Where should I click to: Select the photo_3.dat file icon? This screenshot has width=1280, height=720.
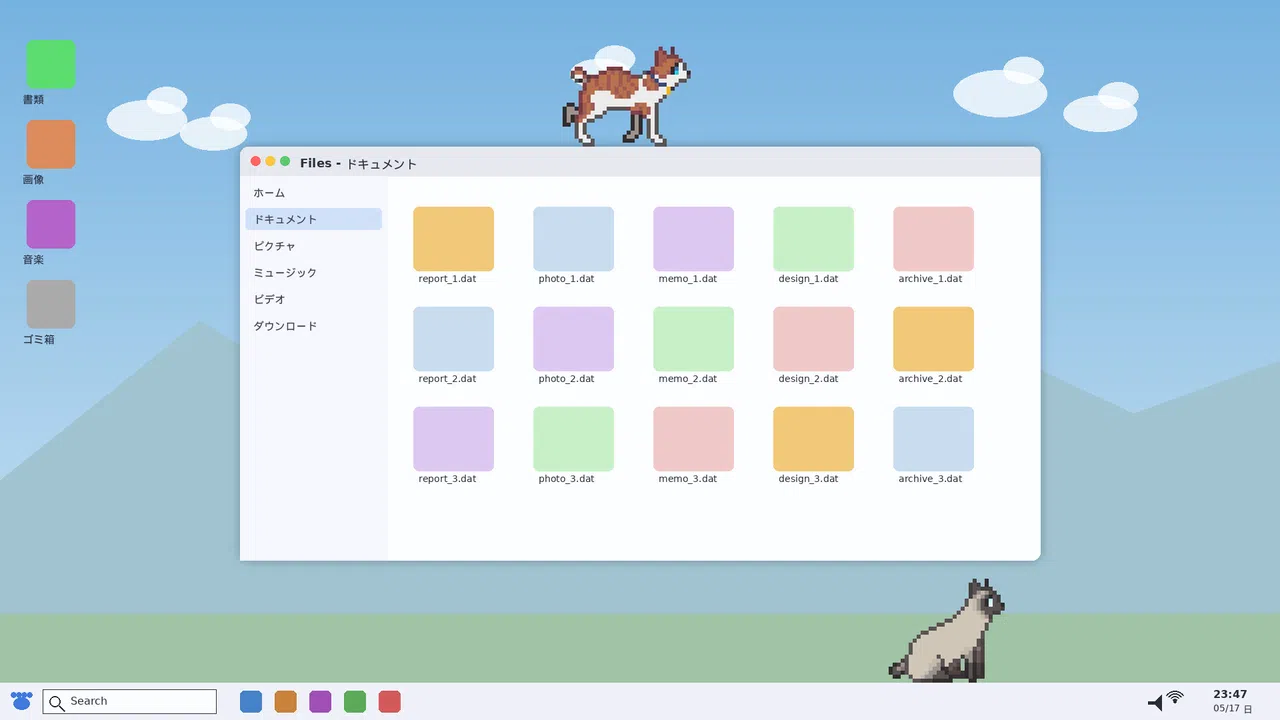click(573, 439)
